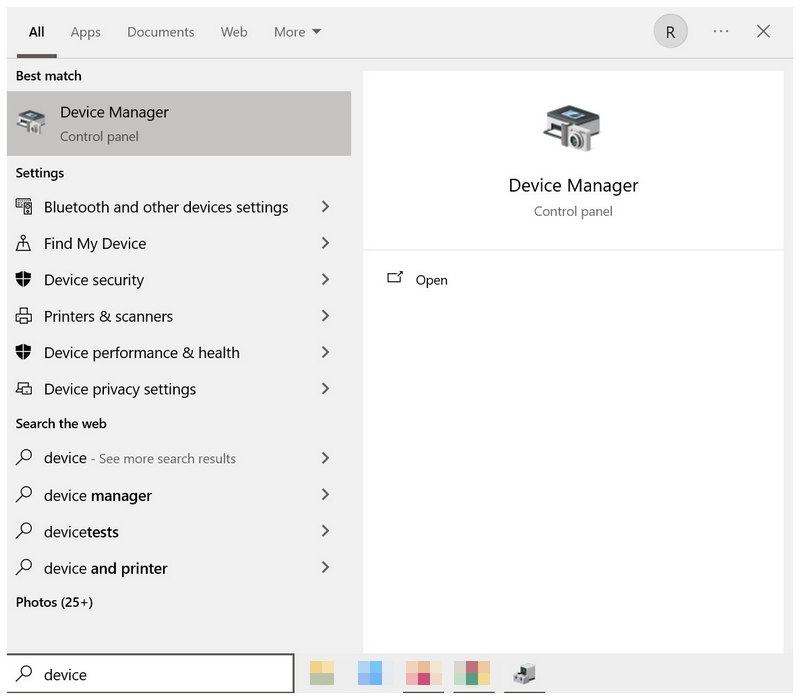The height and width of the screenshot is (700, 800).
Task: Click the Device Manager icon on the taskbar
Action: (x=524, y=675)
